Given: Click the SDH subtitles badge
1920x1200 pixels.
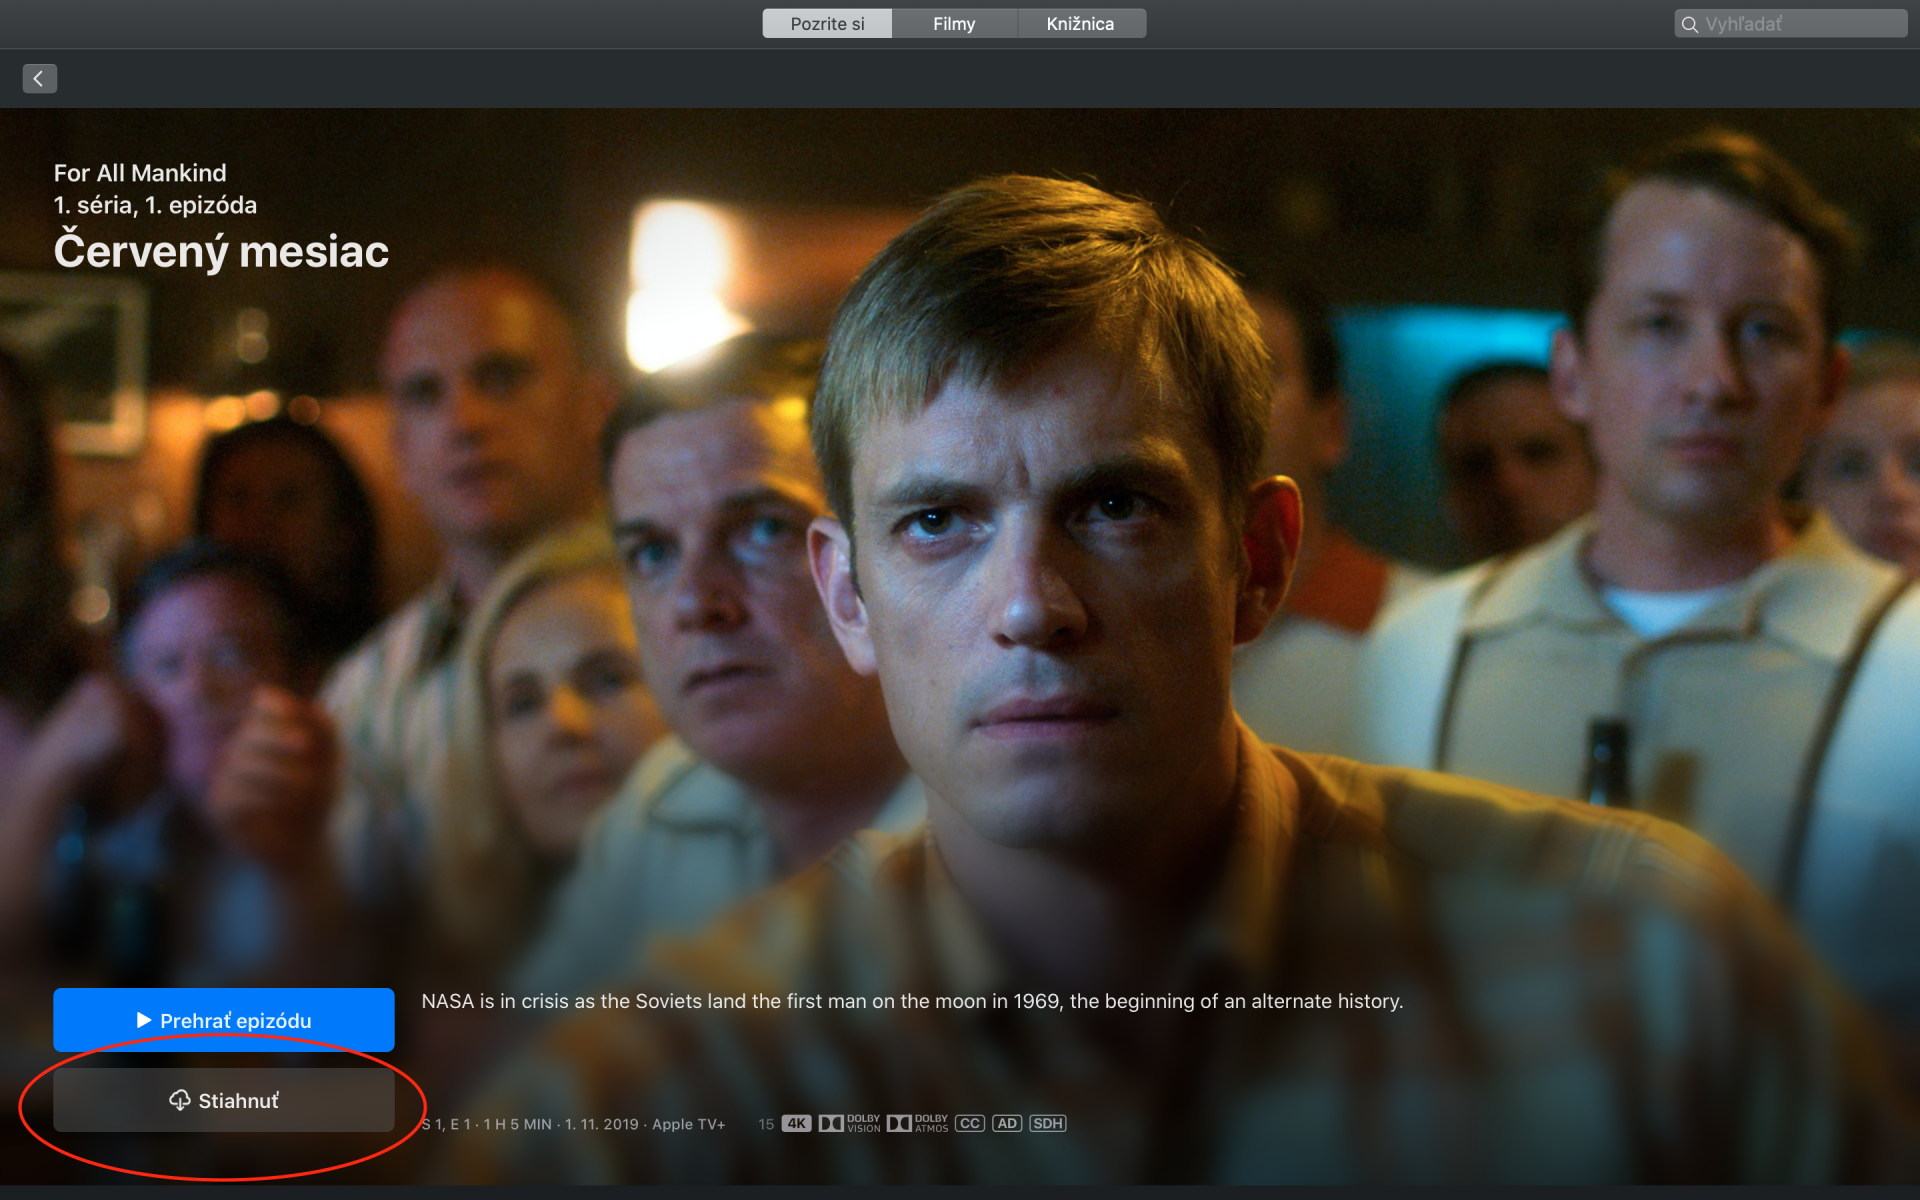Looking at the screenshot, I should (x=1047, y=1123).
